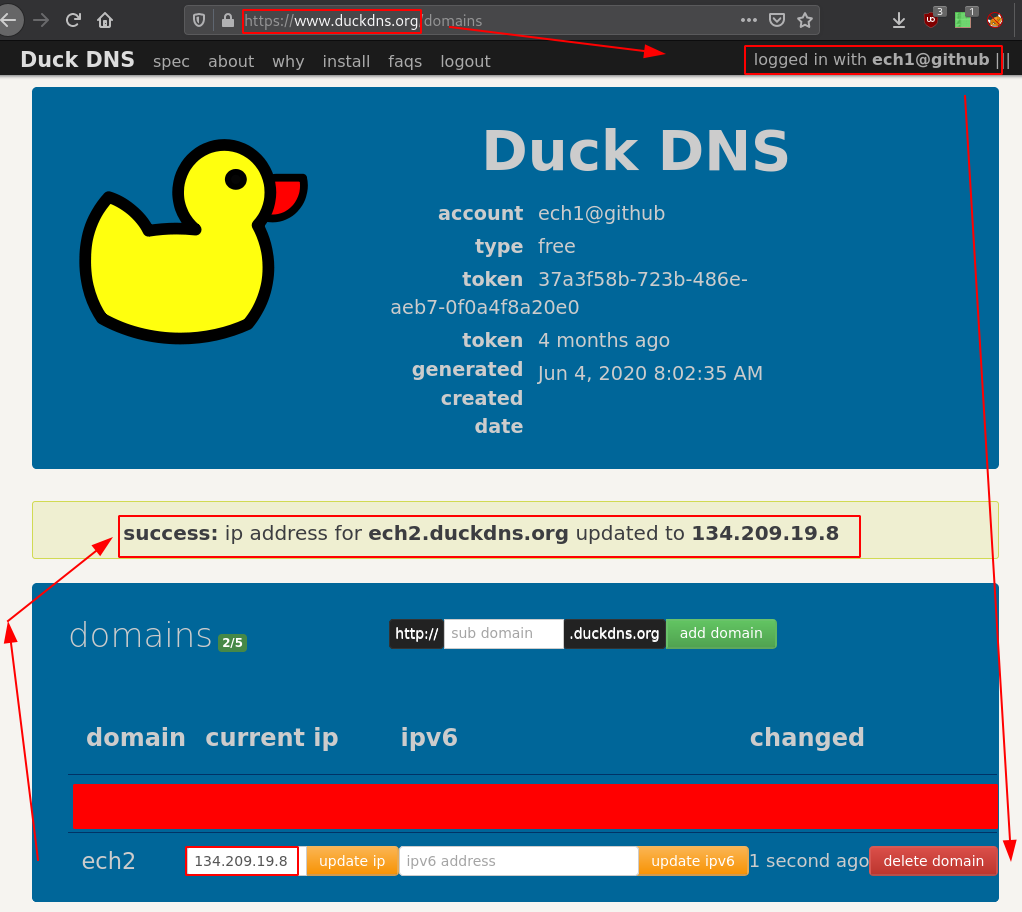Click the date 'Jun 4, 2020 8:02:35 AM'
Screen dimensions: 1022x912
click(x=650, y=373)
